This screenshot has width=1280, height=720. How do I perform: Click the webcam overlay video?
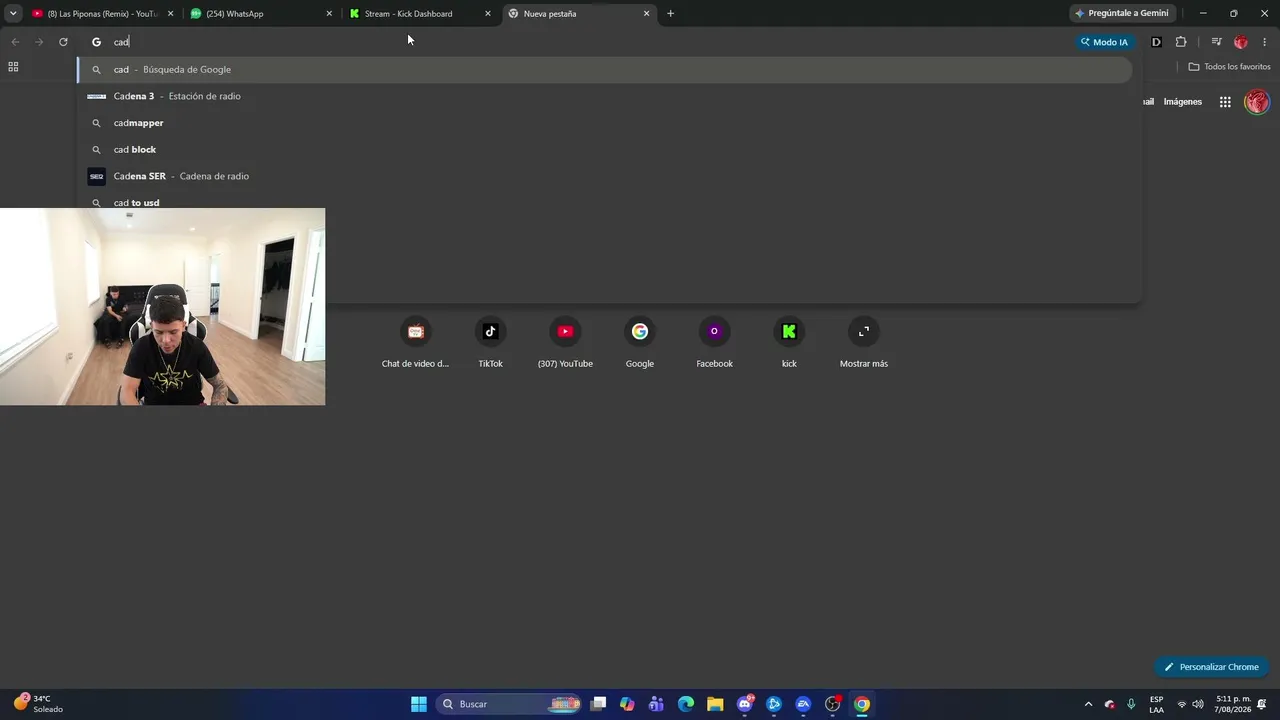162,307
